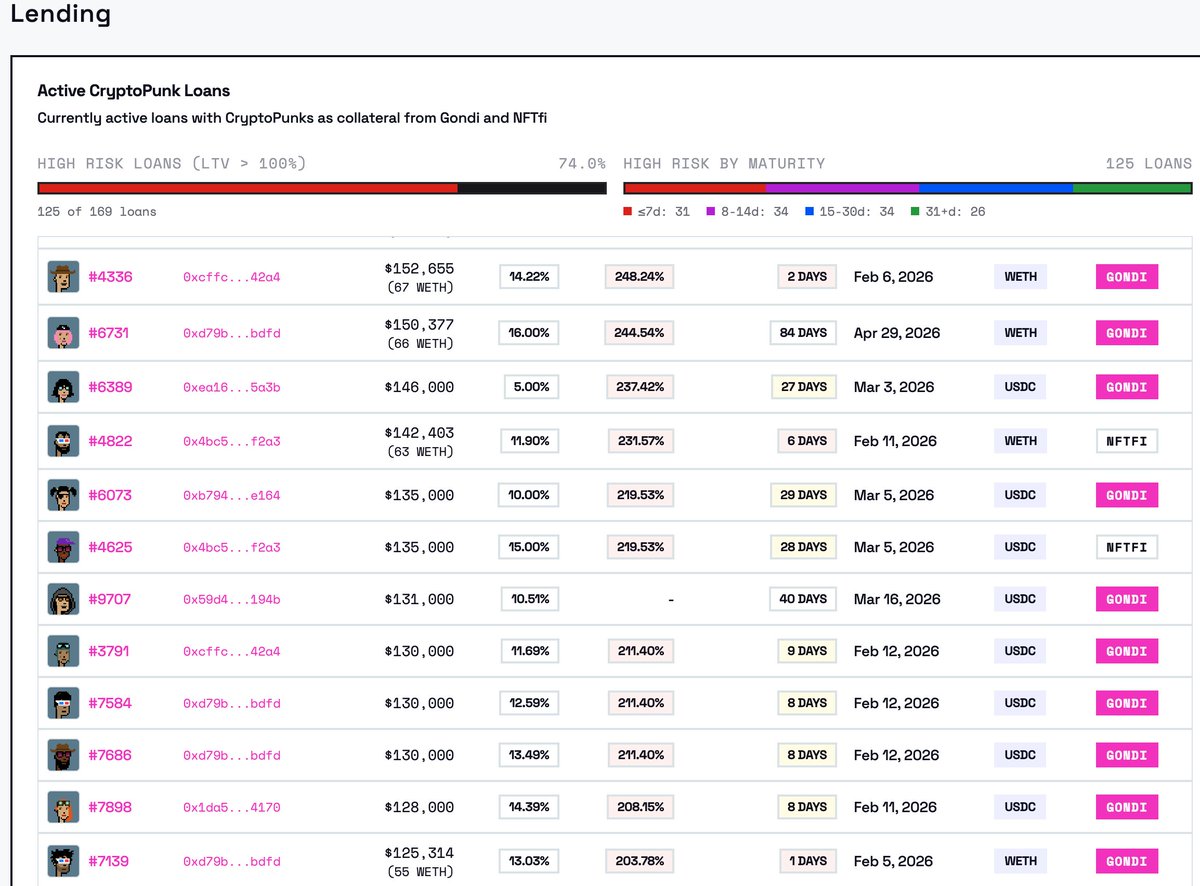Open the CryptoPunk #7686 avatar thumbnail

pos(63,755)
